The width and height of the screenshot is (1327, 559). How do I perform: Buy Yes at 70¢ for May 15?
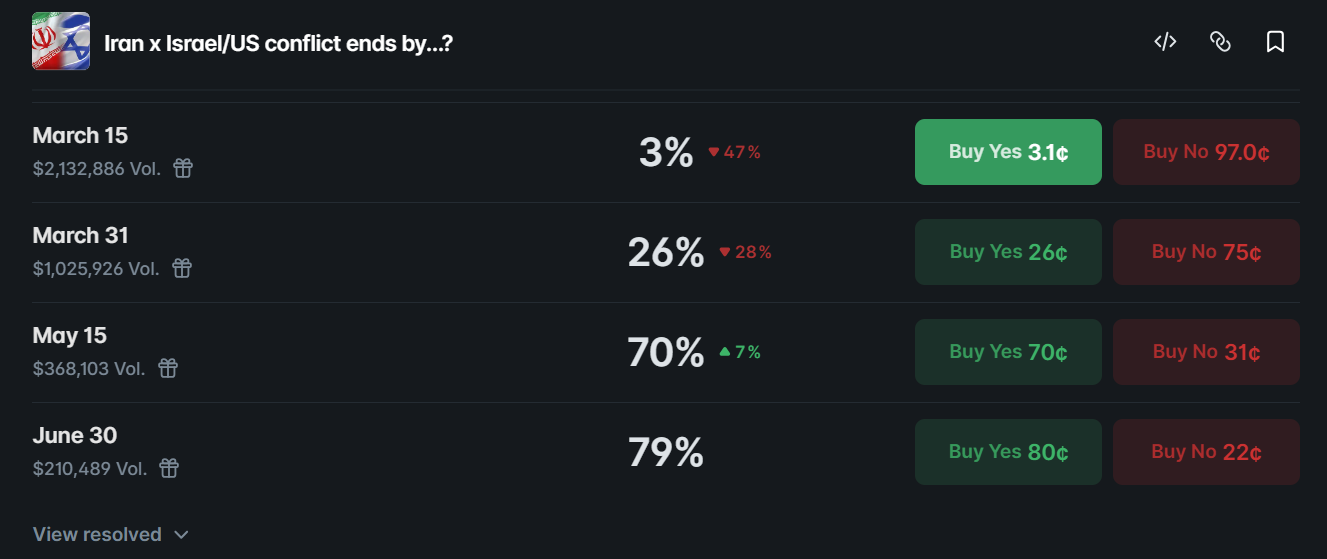1008,352
